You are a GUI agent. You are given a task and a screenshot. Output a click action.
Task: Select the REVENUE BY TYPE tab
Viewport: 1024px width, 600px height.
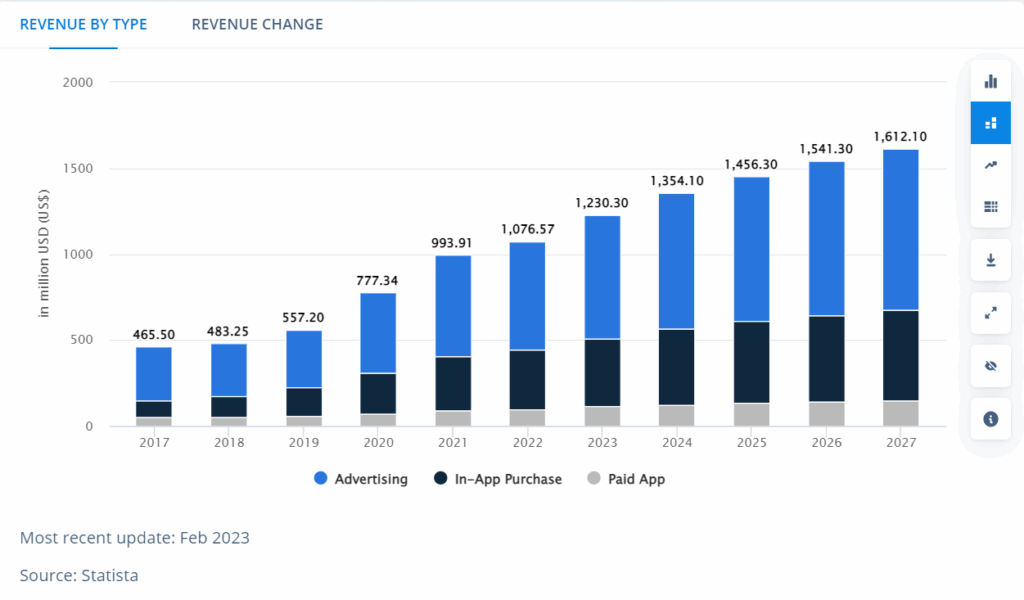(x=83, y=23)
